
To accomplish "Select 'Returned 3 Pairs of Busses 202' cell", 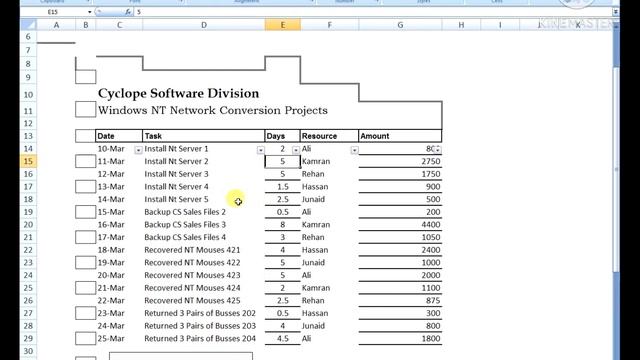I will pos(204,313).
